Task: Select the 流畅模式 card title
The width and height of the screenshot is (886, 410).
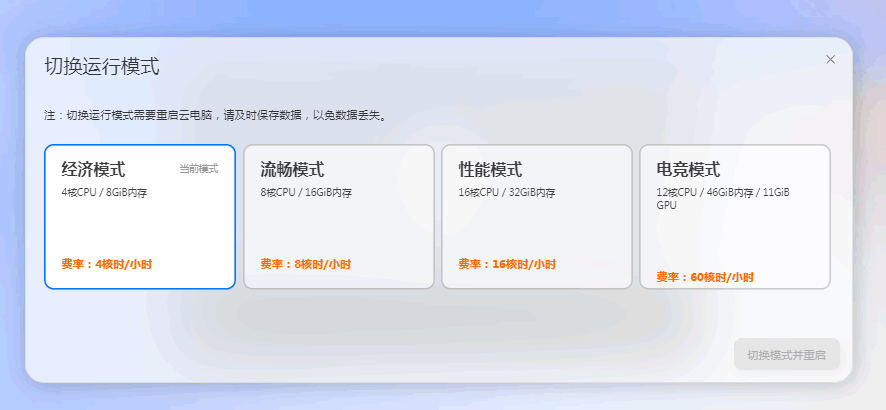Action: click(x=292, y=169)
